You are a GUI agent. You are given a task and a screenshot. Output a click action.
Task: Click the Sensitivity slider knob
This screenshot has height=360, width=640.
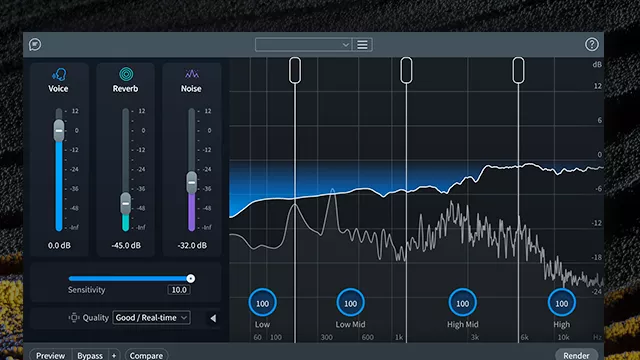click(x=191, y=278)
